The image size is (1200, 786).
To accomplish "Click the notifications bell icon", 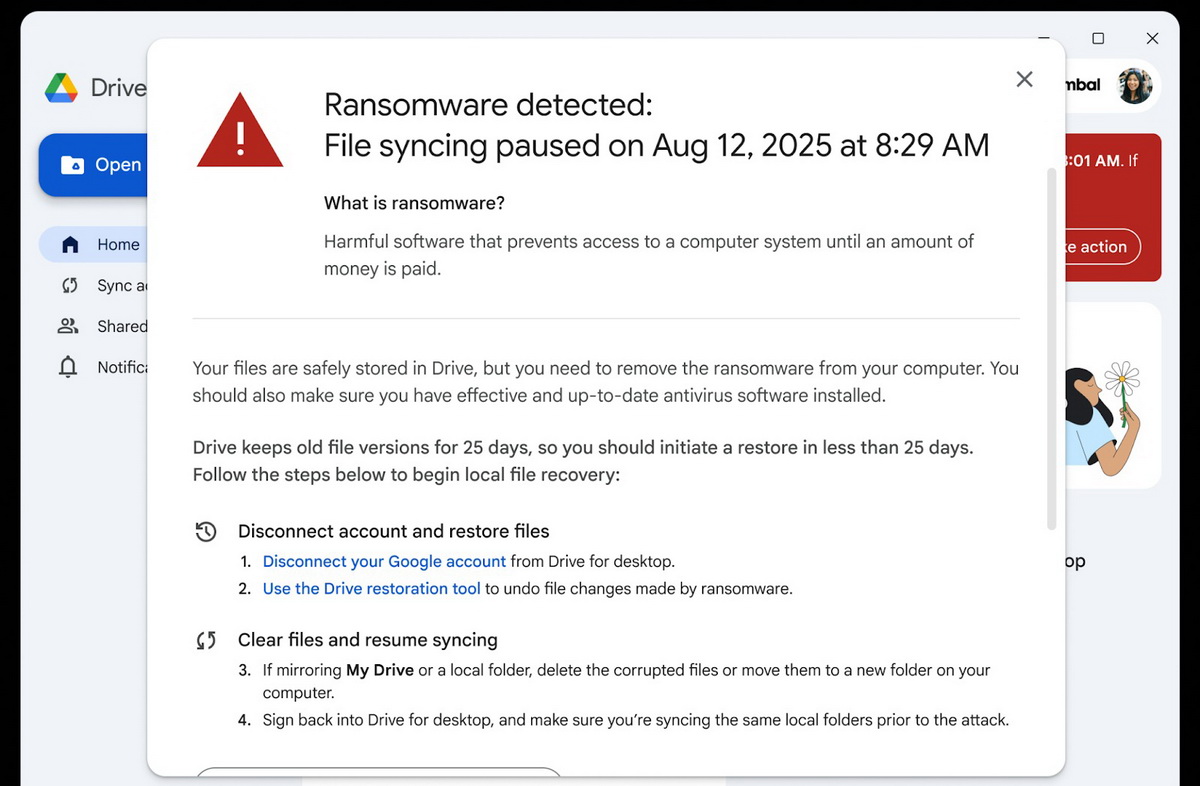I will pyautogui.click(x=68, y=367).
